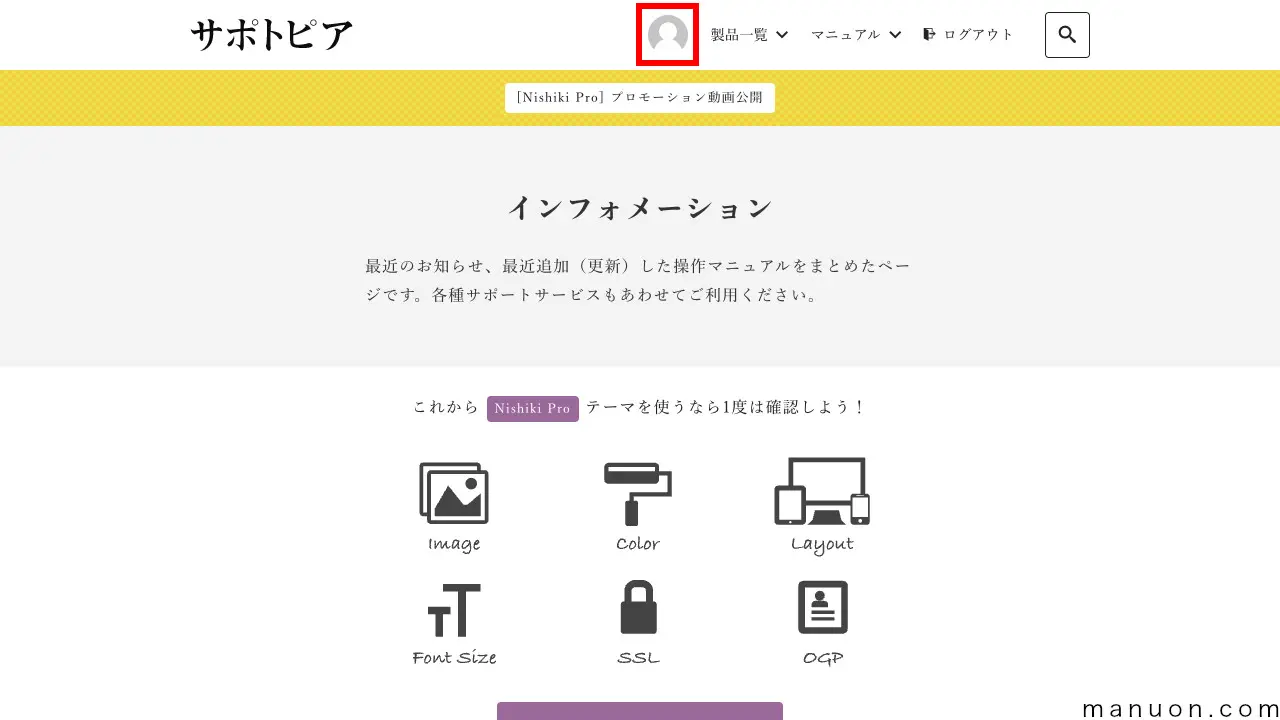
Task: Select the Image feature icon
Action: 454,492
